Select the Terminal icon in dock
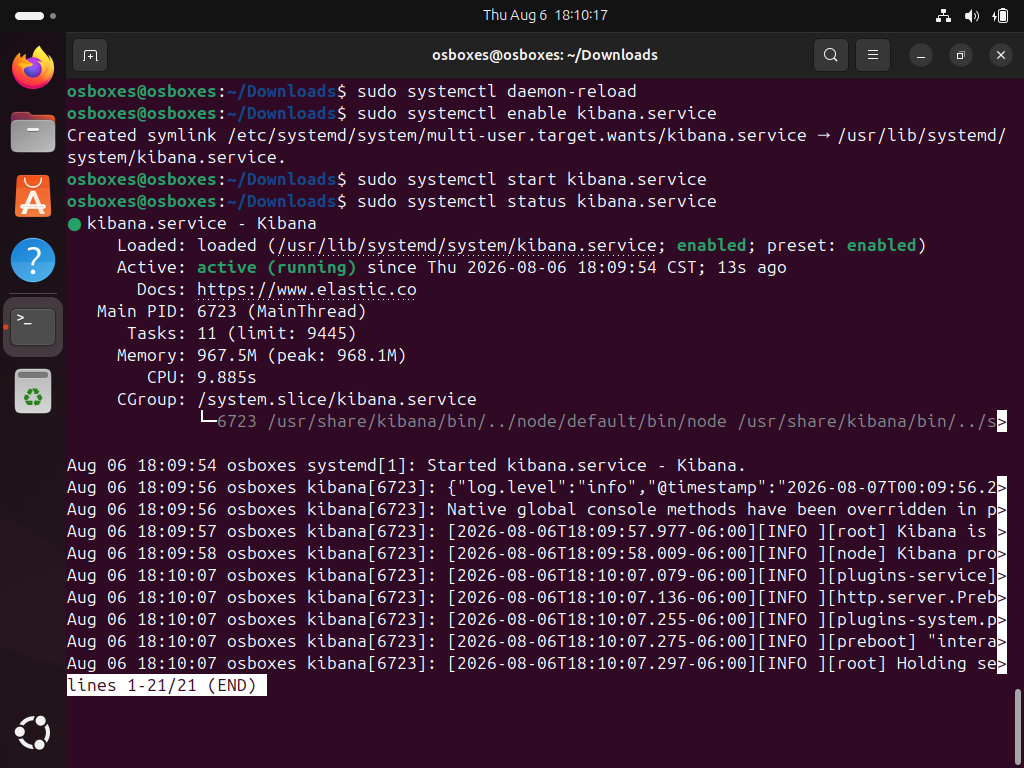Screen dimensions: 1024x768 33,327
